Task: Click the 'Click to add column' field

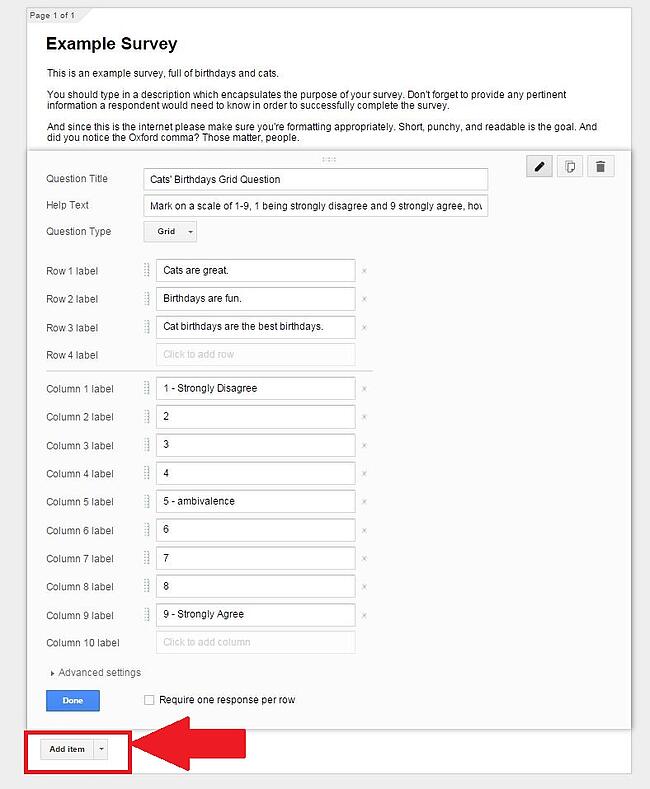Action: (x=255, y=642)
